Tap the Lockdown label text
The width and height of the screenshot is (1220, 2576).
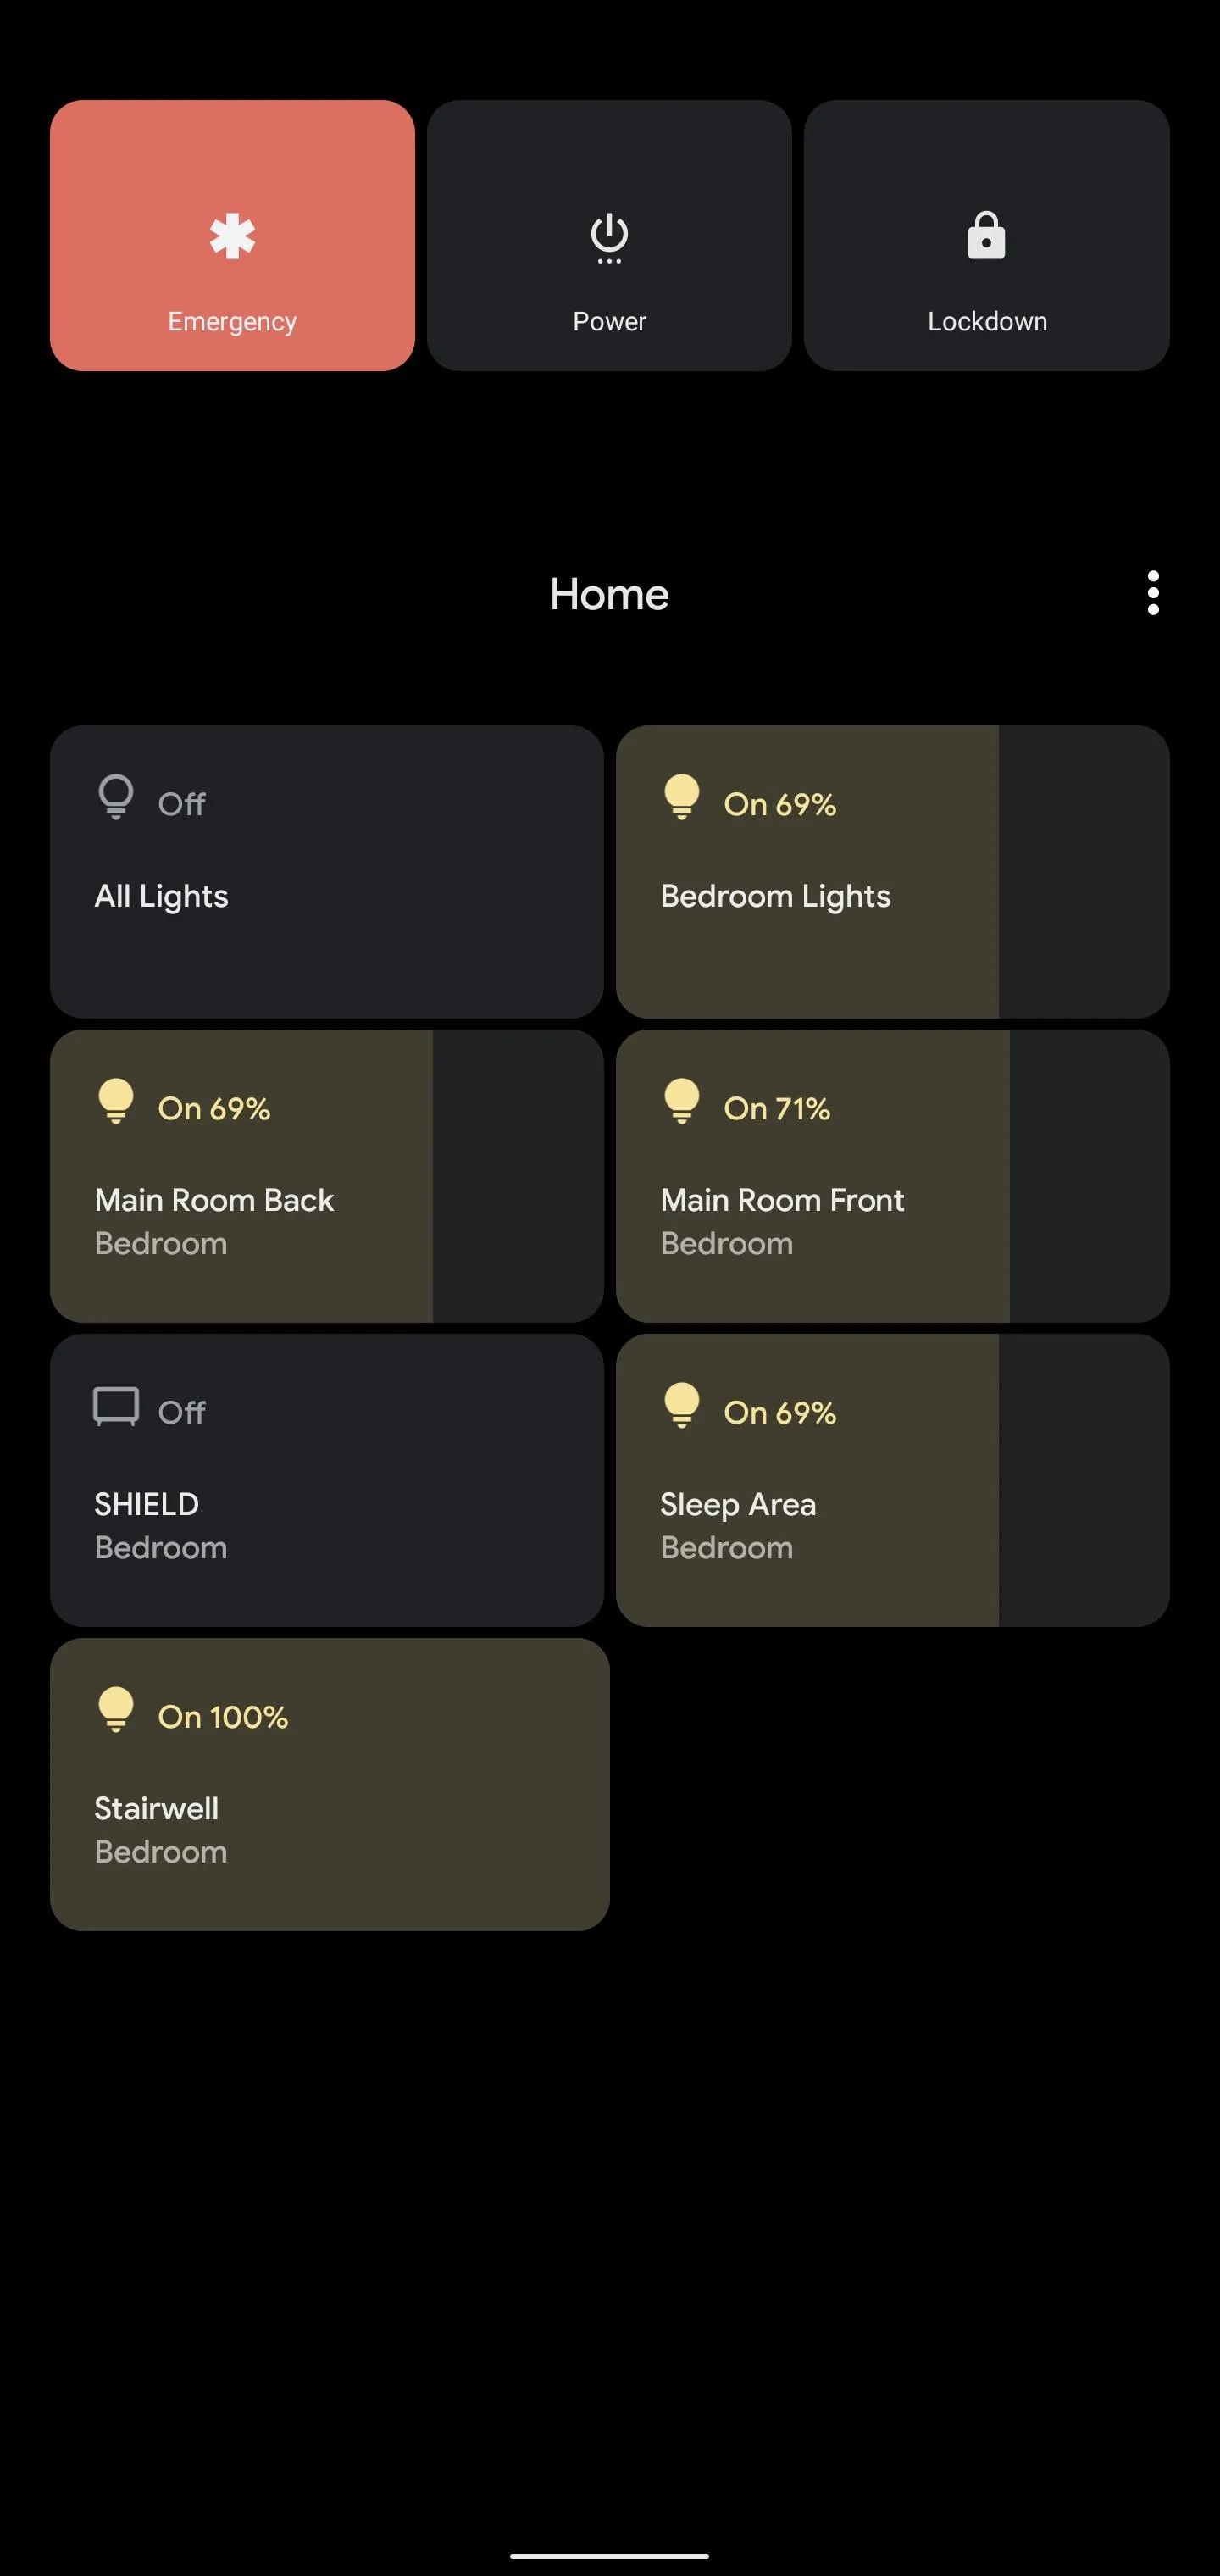coord(987,322)
